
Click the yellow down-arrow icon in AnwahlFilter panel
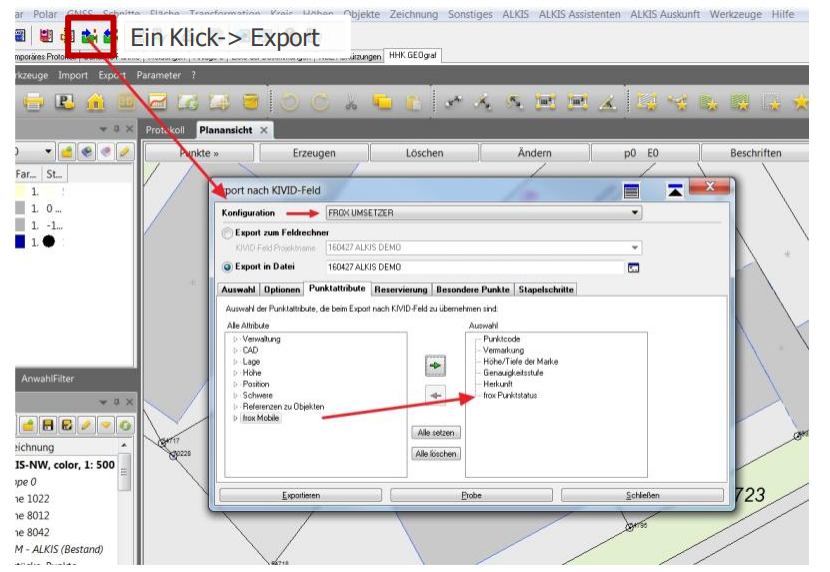(106, 425)
